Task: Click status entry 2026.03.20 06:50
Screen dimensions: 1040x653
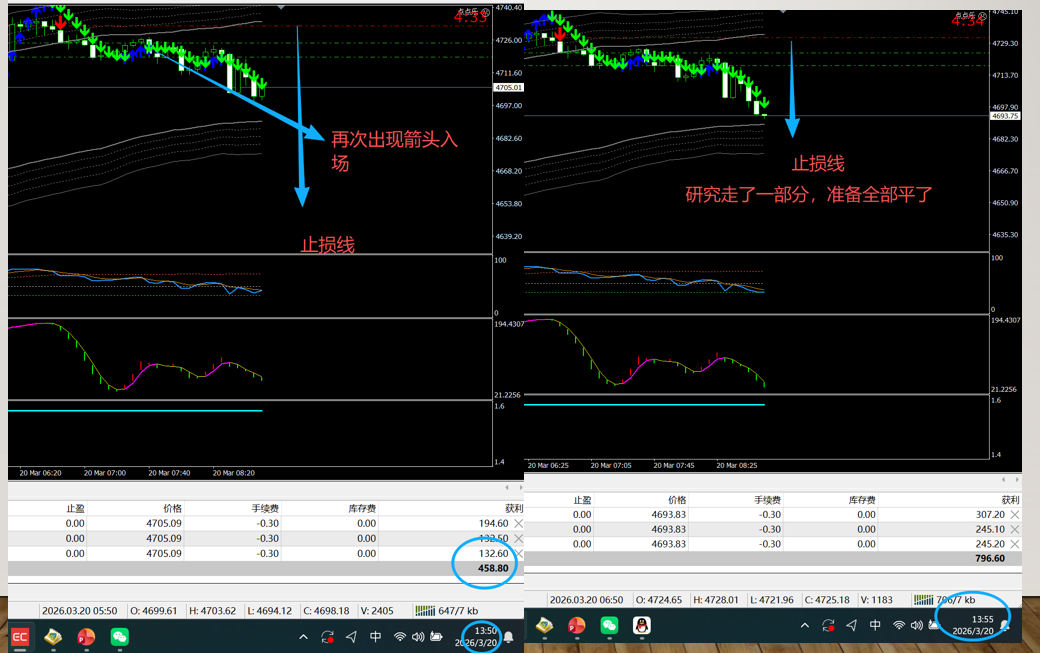Action: [x=586, y=599]
